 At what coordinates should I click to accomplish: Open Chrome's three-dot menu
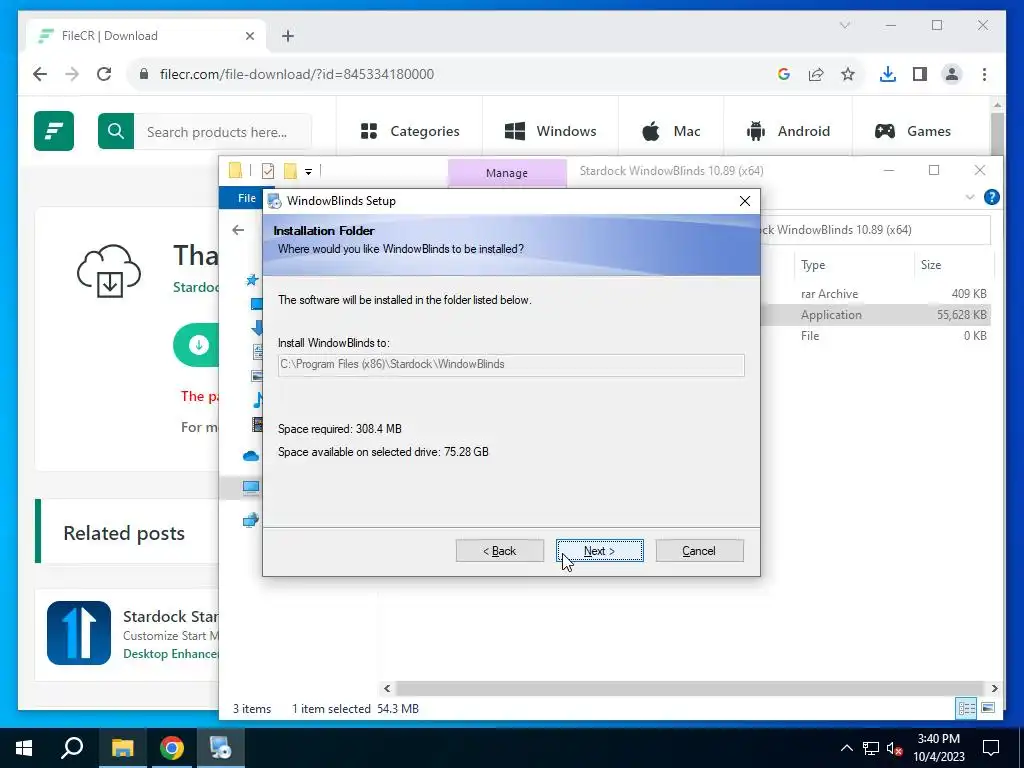click(984, 74)
